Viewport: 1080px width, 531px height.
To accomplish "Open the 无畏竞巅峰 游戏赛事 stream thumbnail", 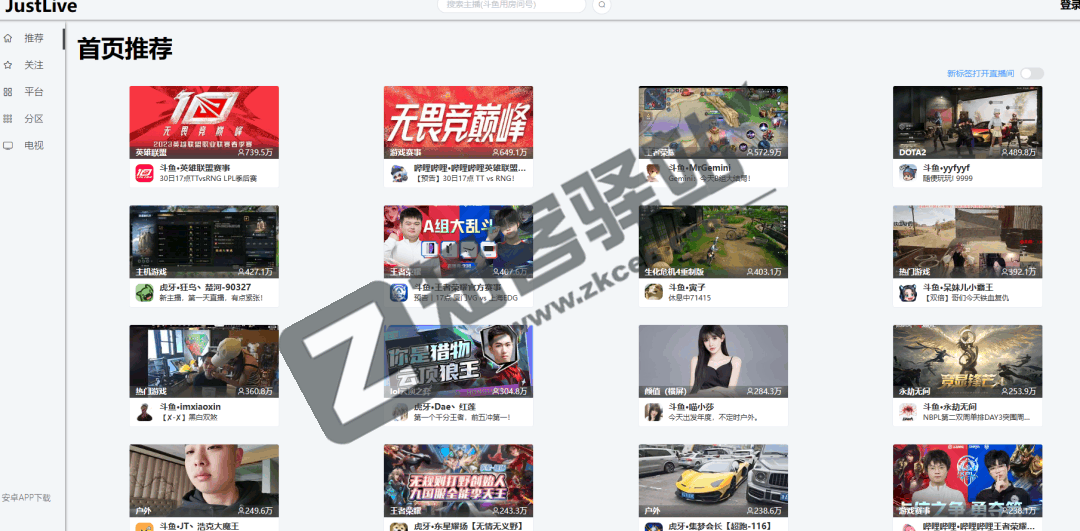I will 458,122.
